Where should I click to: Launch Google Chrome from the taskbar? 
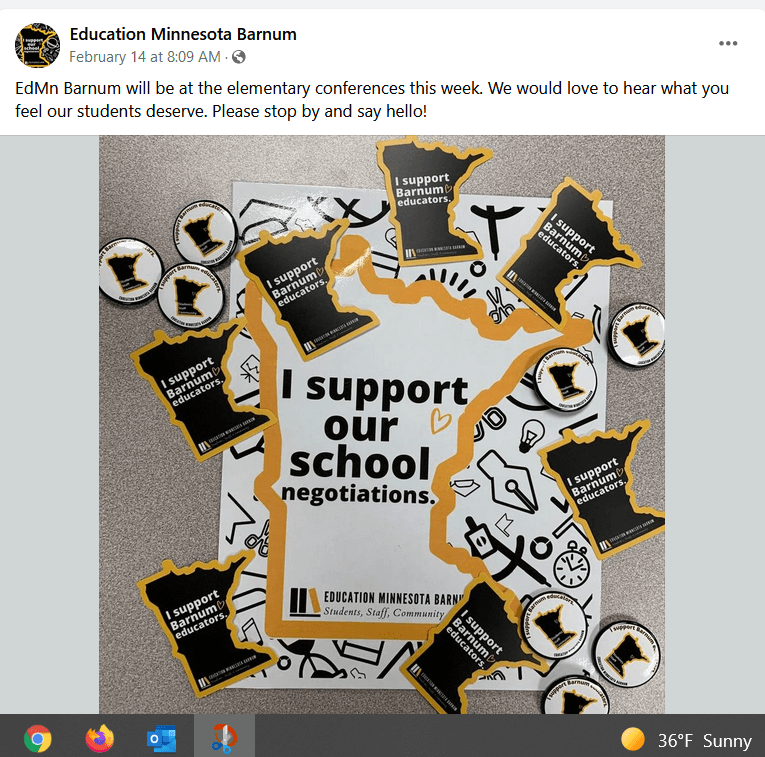click(38, 738)
